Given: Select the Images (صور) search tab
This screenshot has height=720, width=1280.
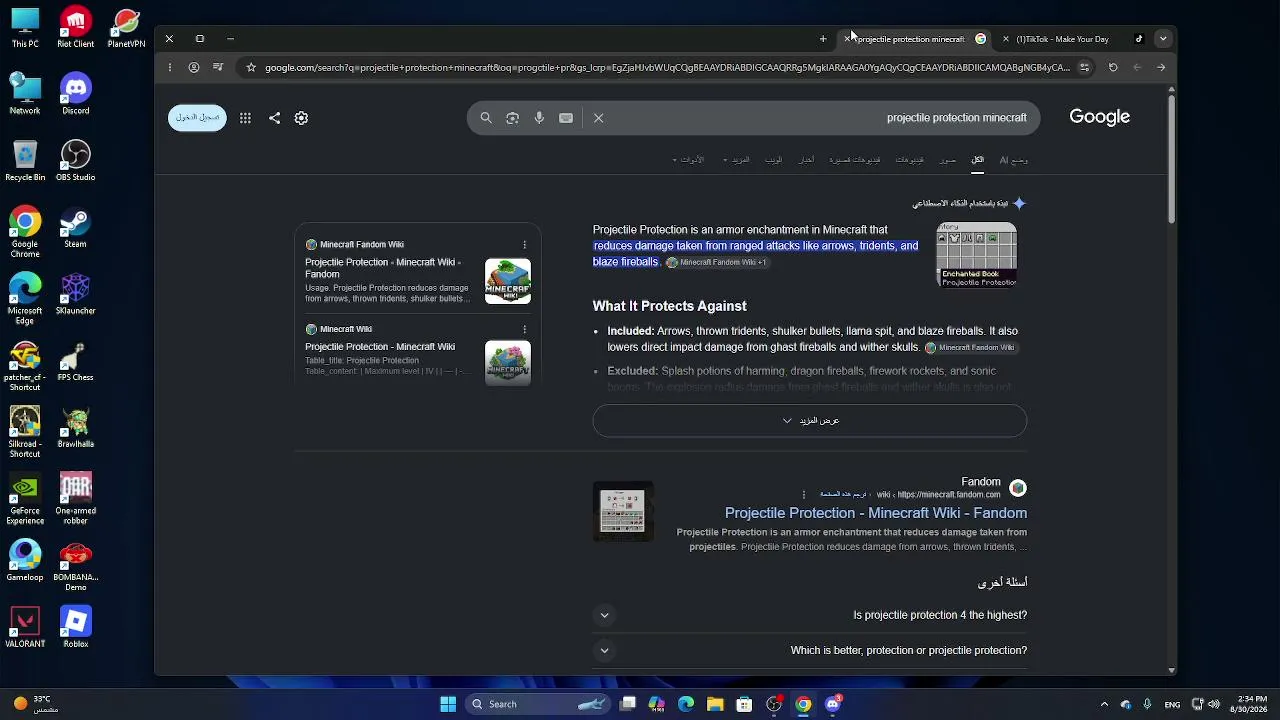Looking at the screenshot, I should pos(948,160).
